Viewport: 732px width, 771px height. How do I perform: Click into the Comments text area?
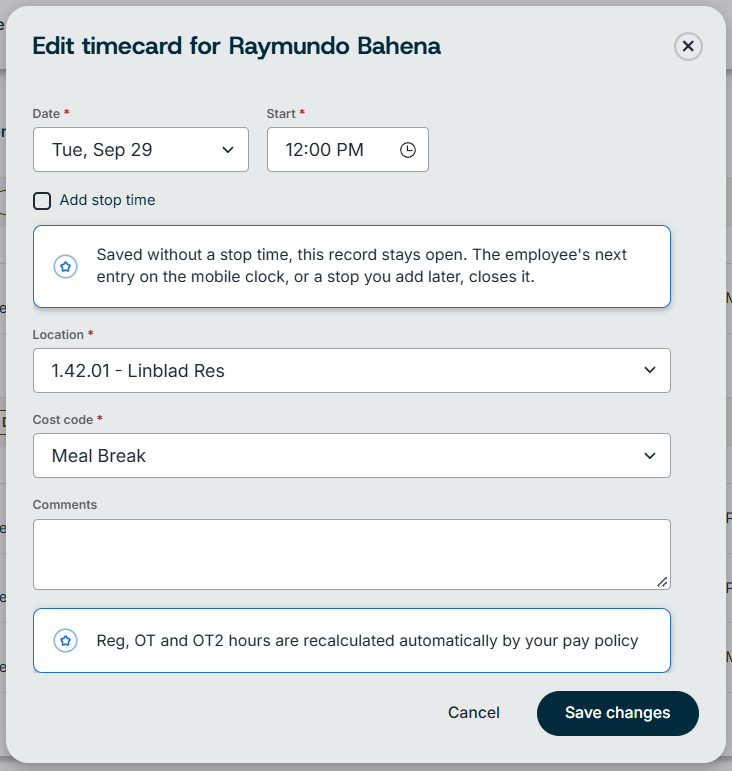[x=351, y=554]
